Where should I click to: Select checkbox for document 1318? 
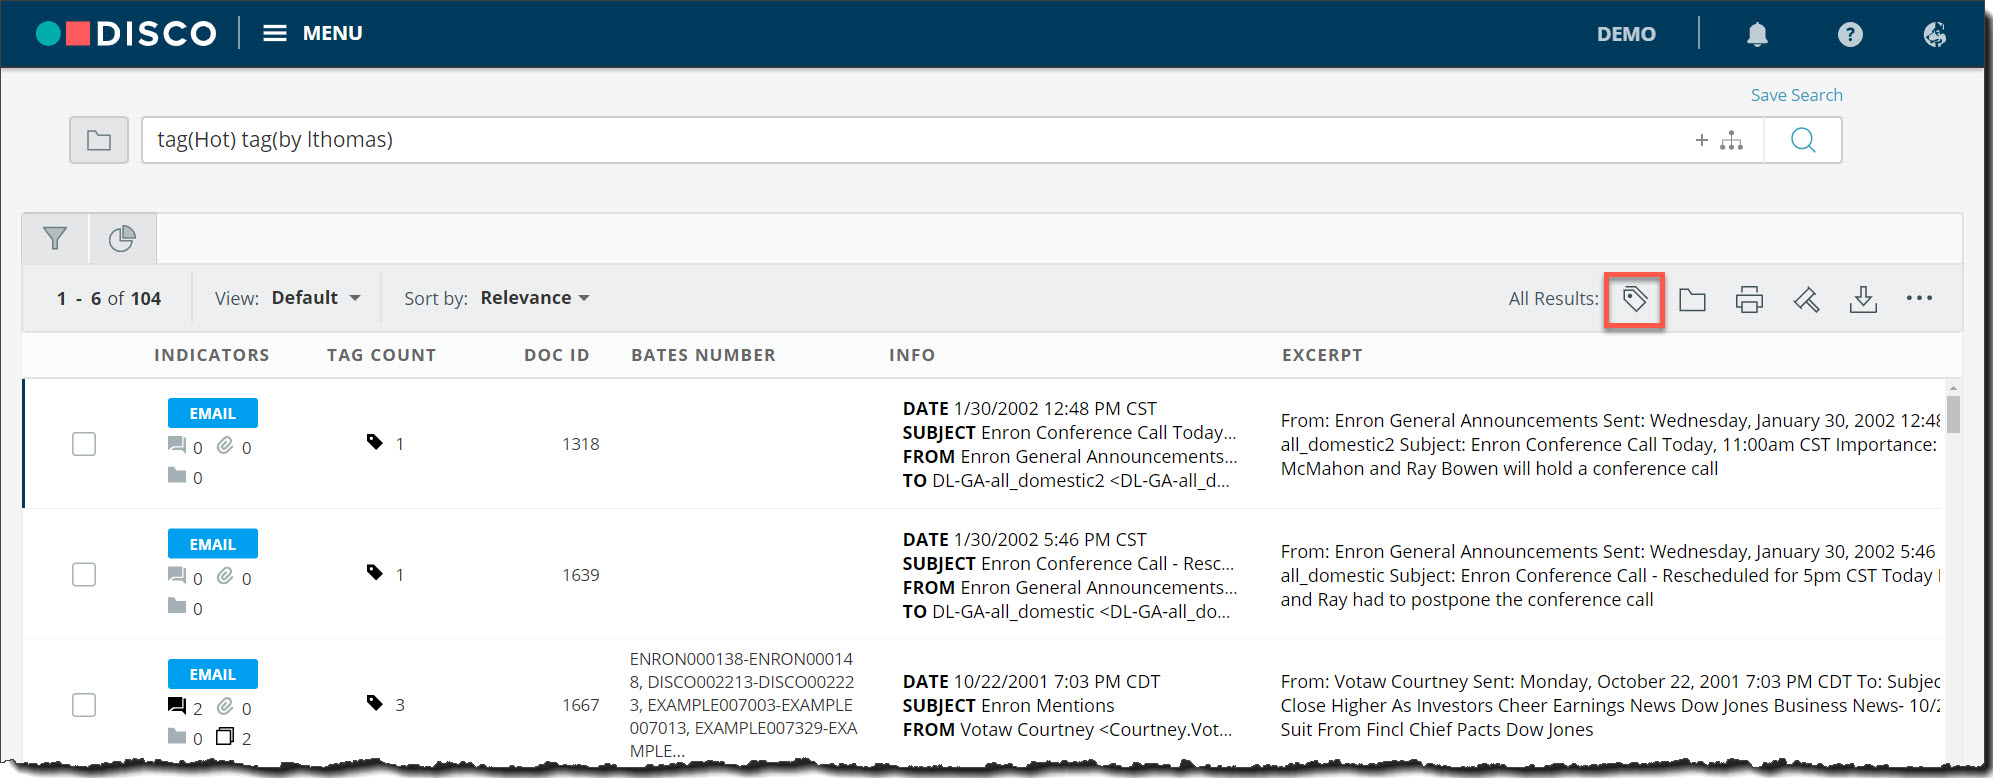click(x=84, y=444)
